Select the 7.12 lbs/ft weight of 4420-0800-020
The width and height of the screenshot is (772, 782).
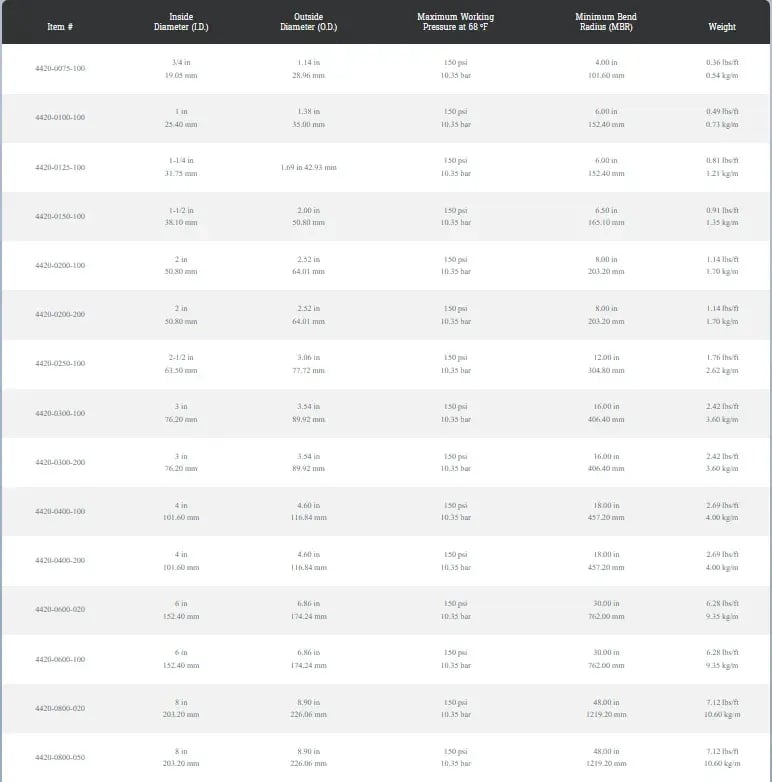point(722,702)
